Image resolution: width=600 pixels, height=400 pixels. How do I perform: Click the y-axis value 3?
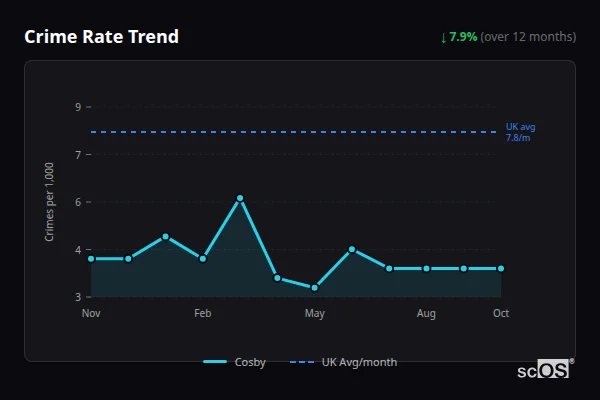pos(78,297)
